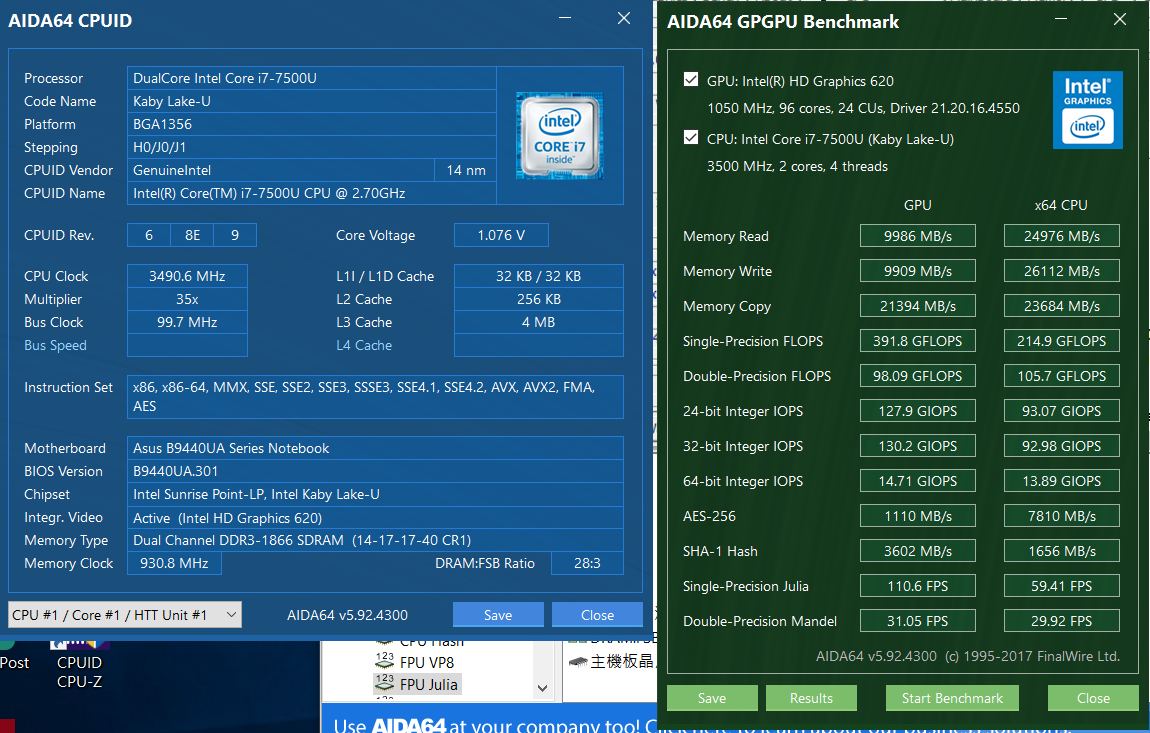The height and width of the screenshot is (733, 1150).
Task: Click the GPU SHA-1 Hash result '3602 MB/s'
Action: pos(918,551)
